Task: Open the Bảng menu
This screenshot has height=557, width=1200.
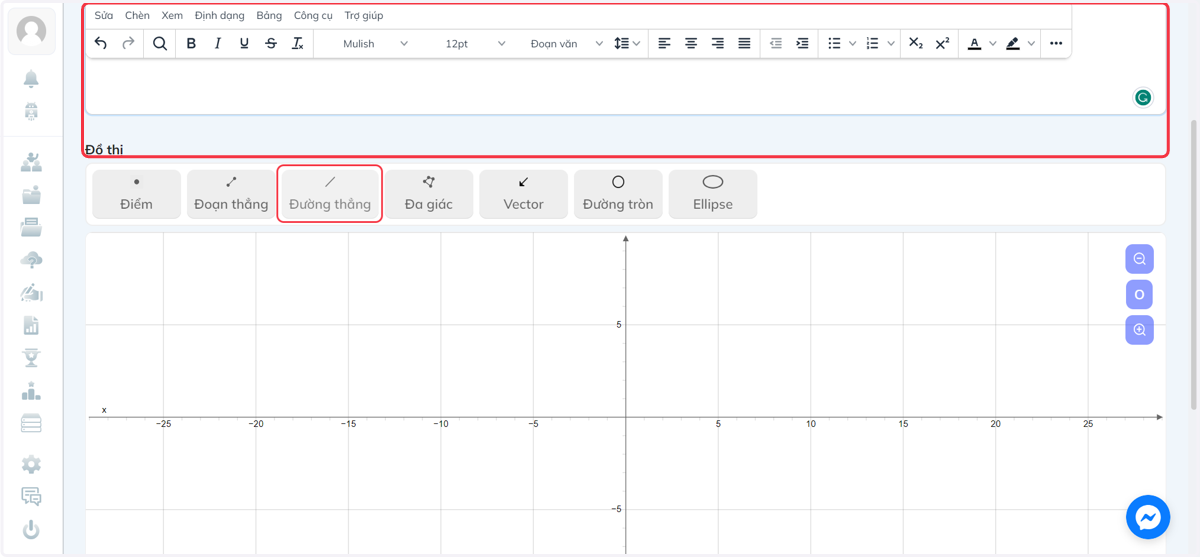Action: [269, 16]
